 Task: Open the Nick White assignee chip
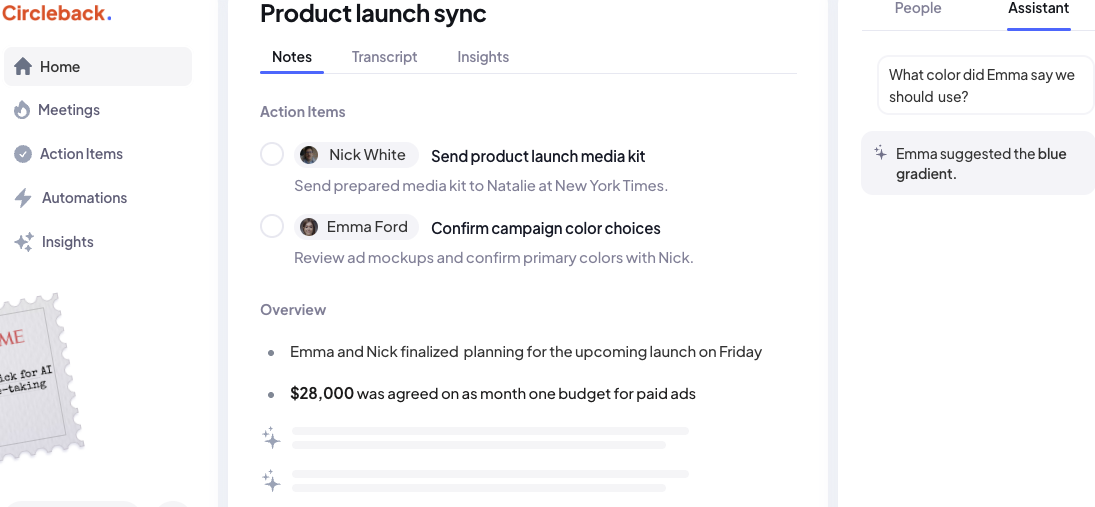(356, 155)
